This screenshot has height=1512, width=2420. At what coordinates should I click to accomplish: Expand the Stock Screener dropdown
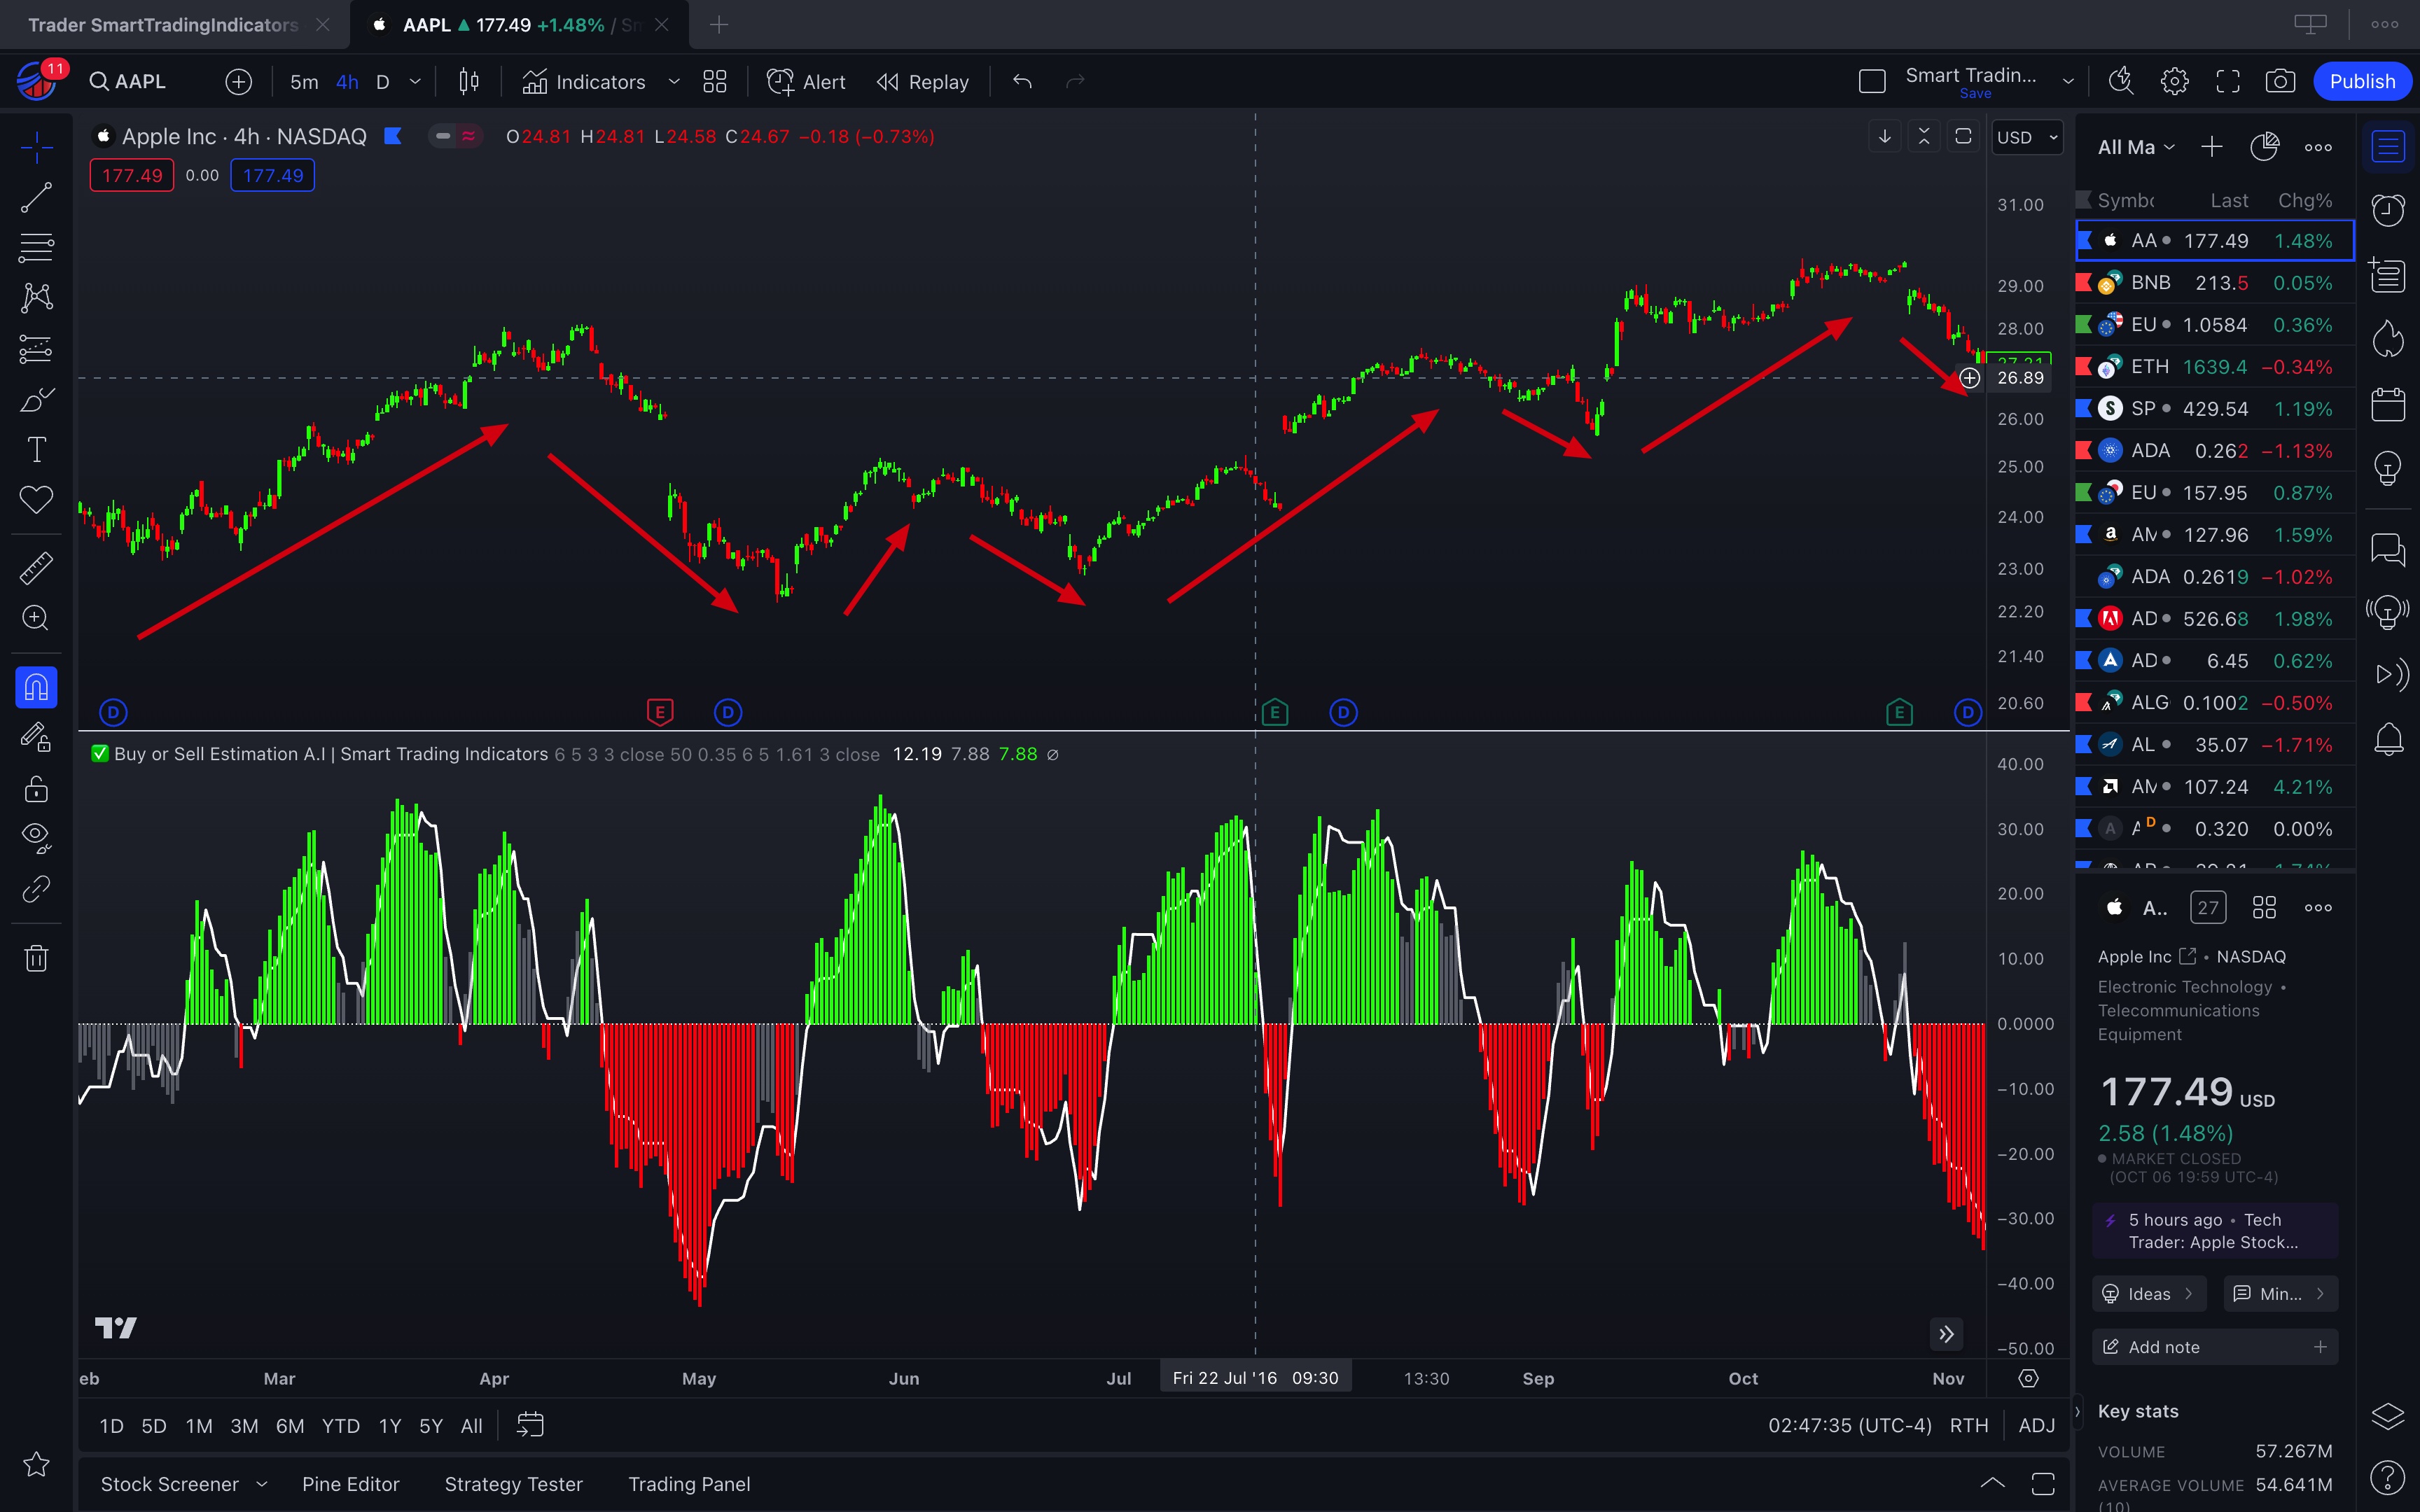click(x=262, y=1484)
